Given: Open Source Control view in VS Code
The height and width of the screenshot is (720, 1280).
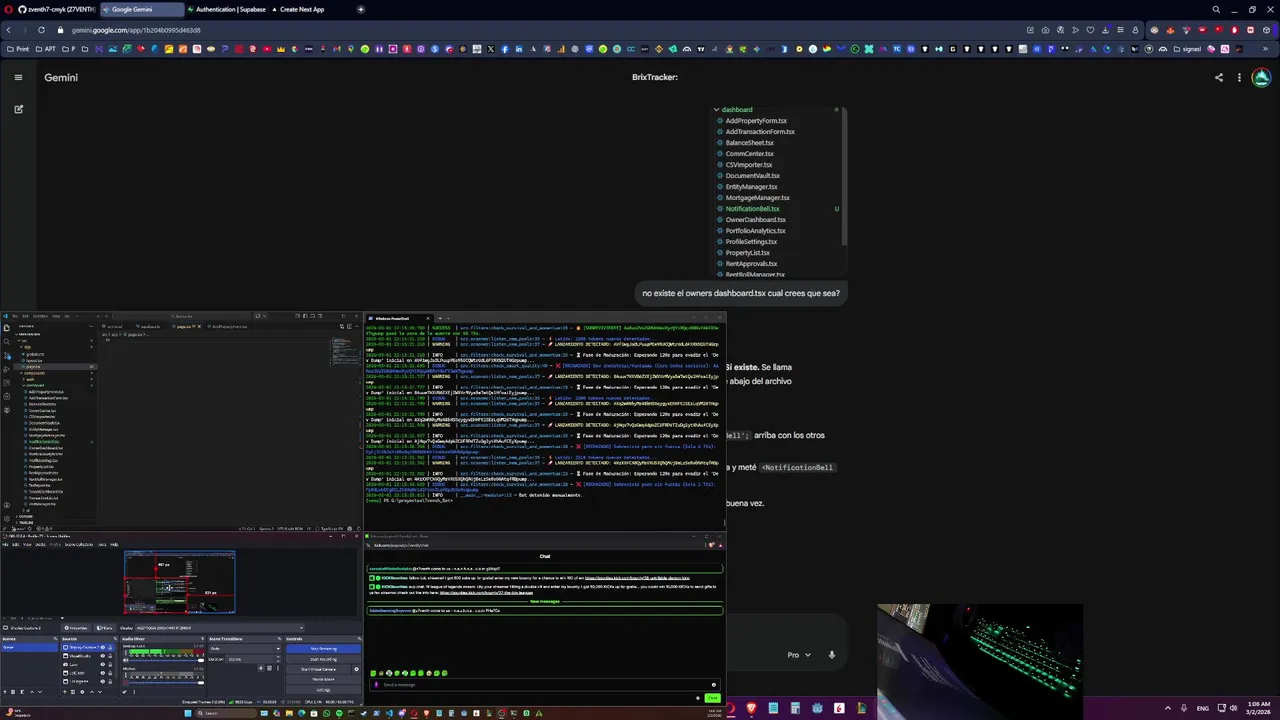Looking at the screenshot, I should click(x=7, y=356).
